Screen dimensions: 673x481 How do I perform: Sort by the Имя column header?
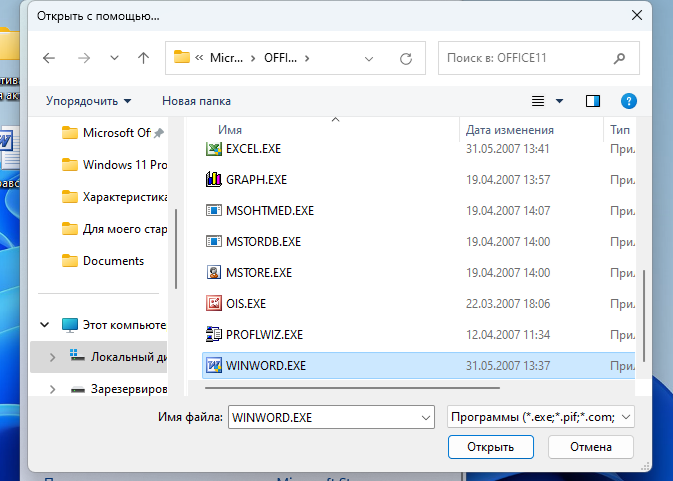[x=230, y=130]
